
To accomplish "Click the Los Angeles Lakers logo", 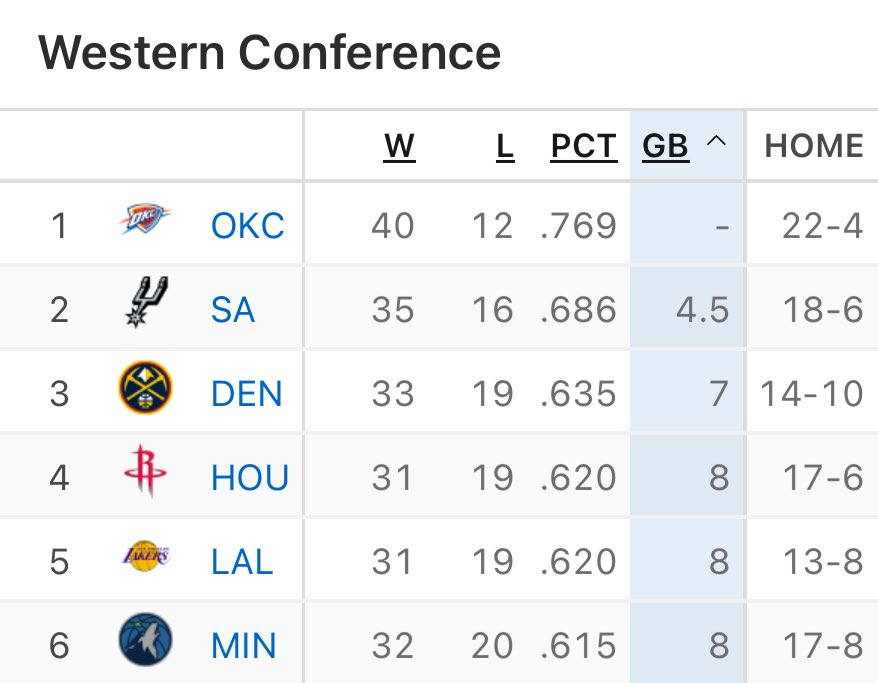I will pos(146,556).
